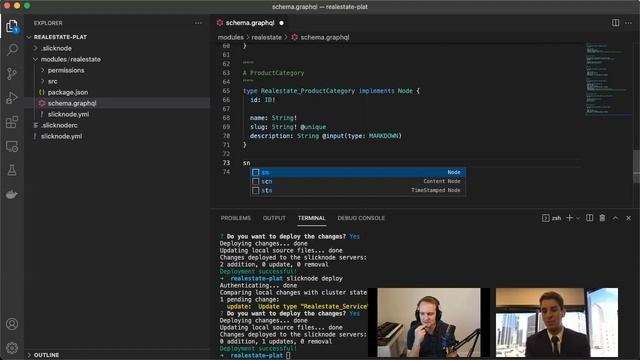
Task: Open the Remote Explorer view
Action: [12, 146]
